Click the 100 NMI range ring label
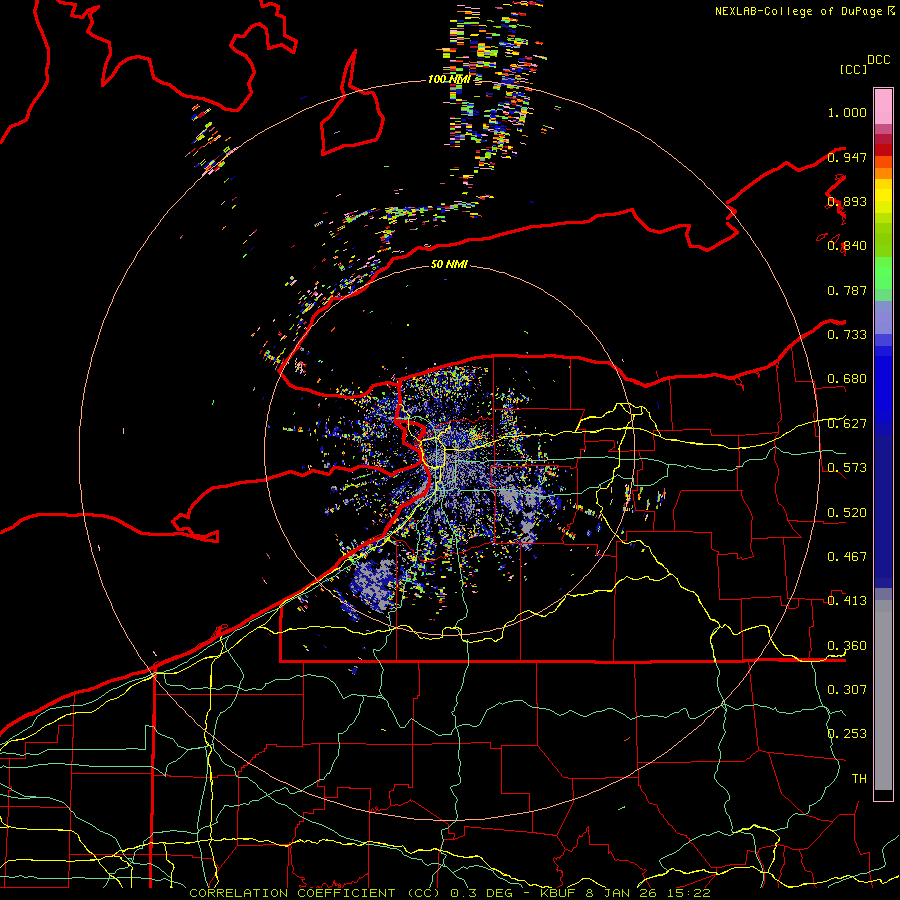 [449, 79]
